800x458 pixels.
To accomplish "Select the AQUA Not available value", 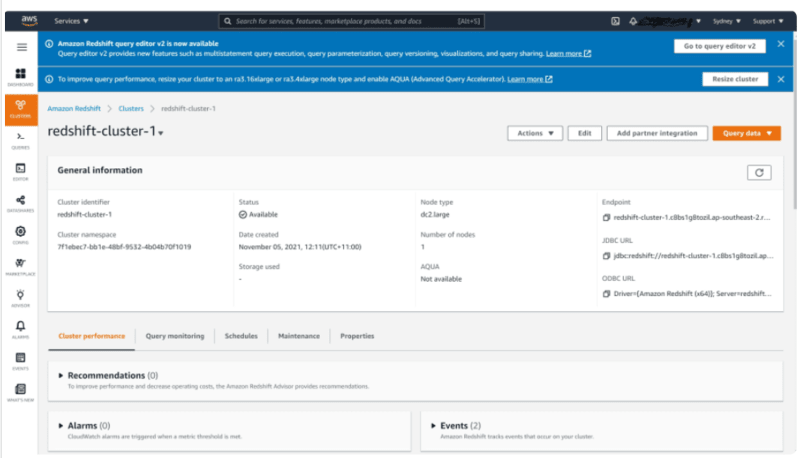I will (441, 279).
